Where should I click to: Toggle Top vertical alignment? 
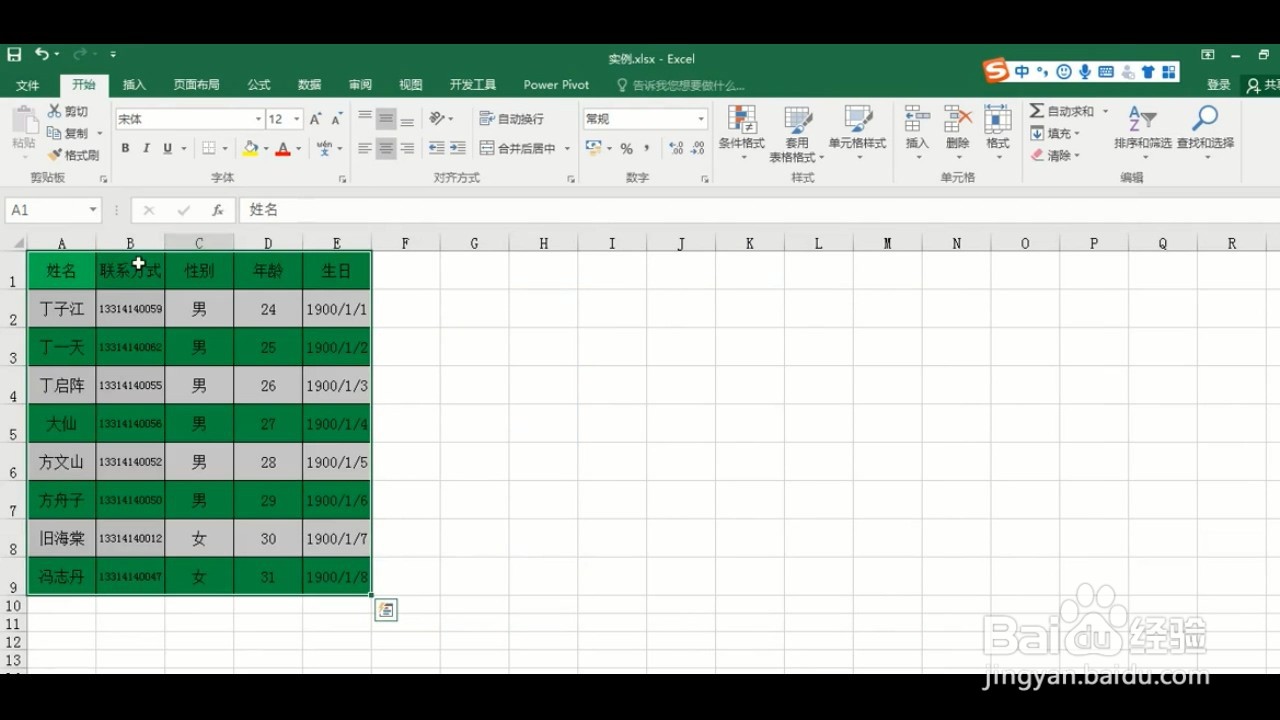(x=365, y=118)
